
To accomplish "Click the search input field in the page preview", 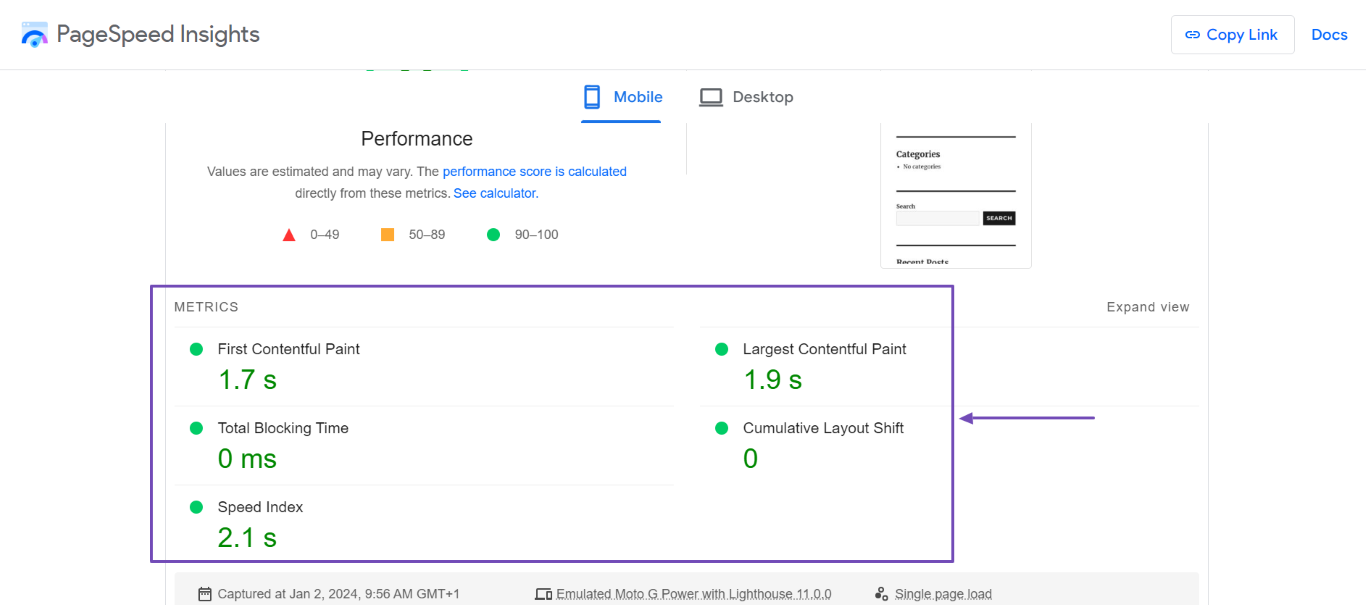I will [938, 217].
